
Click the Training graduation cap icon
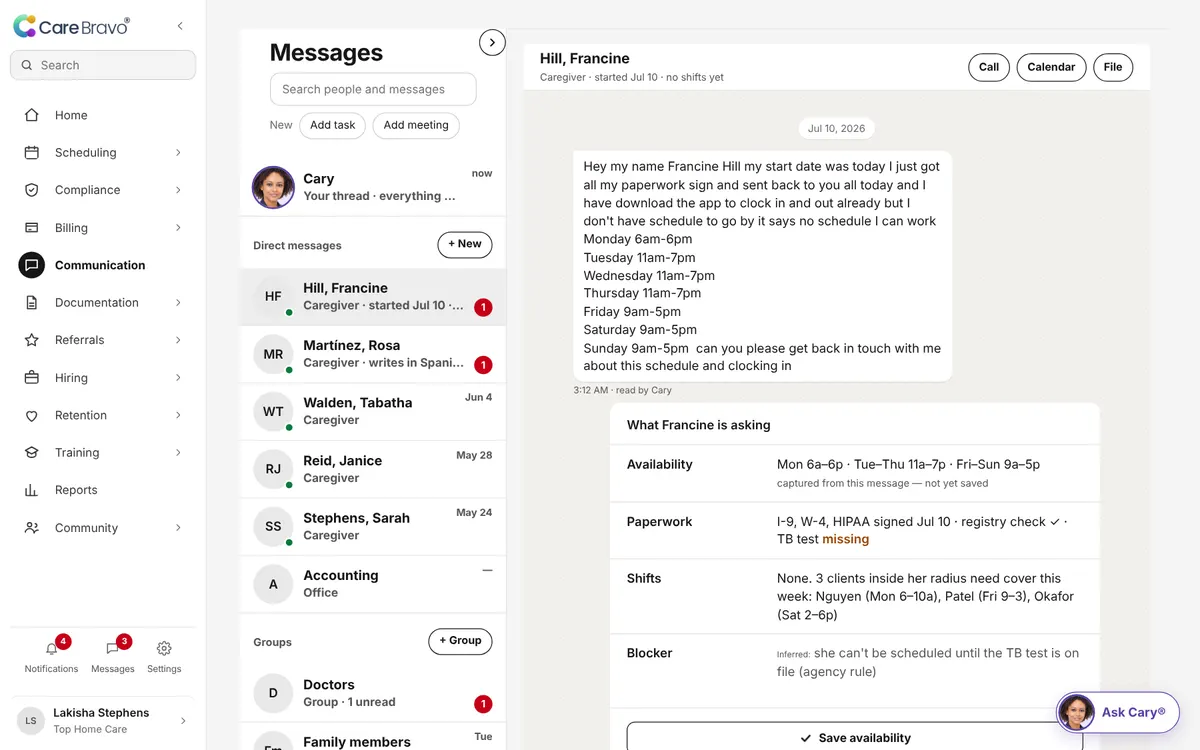32,453
